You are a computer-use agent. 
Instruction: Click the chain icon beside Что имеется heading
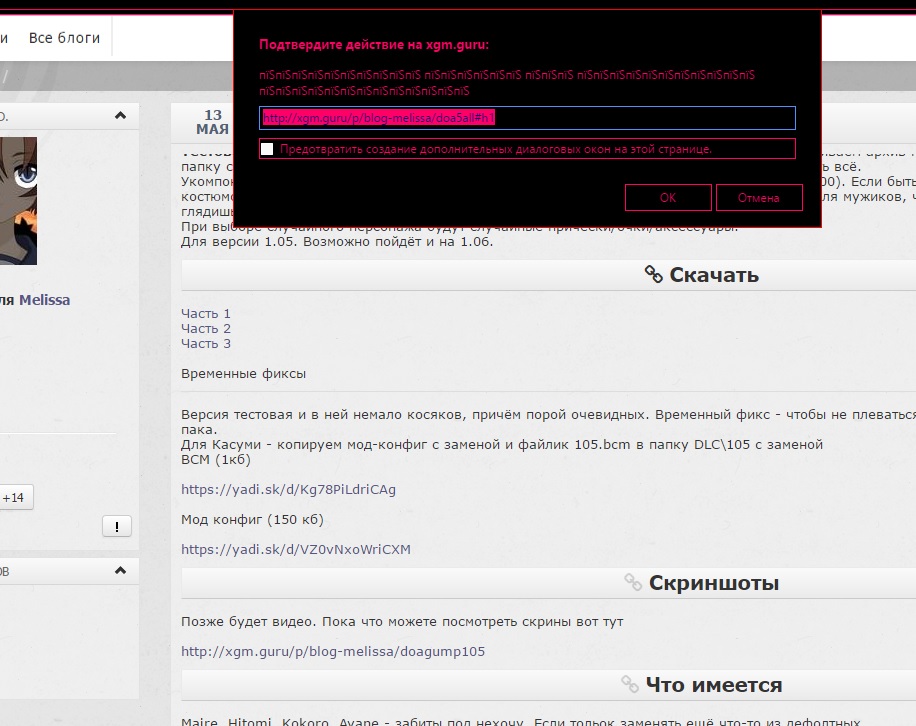click(x=630, y=683)
